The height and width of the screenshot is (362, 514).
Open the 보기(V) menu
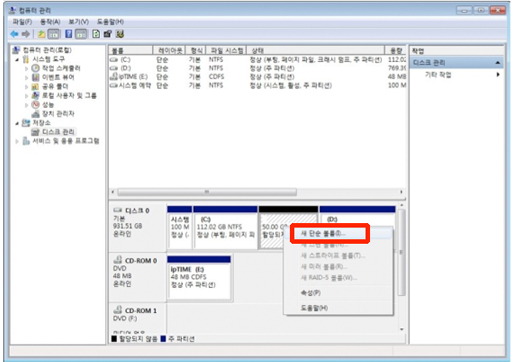78,22
